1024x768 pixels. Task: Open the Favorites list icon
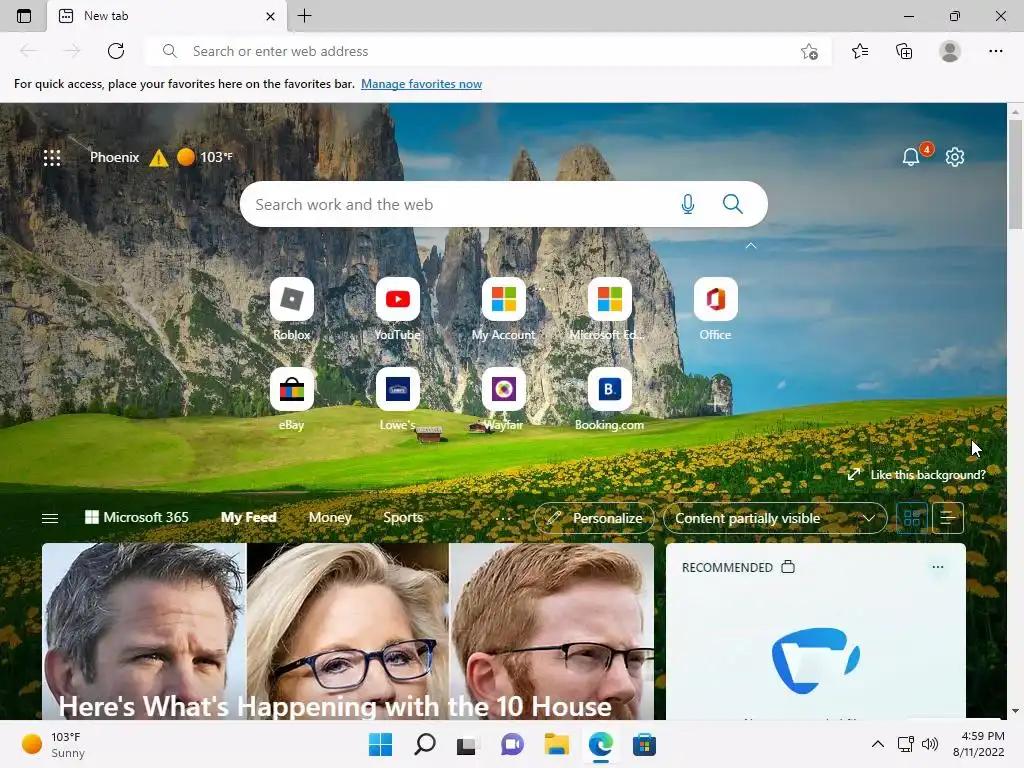pos(860,51)
